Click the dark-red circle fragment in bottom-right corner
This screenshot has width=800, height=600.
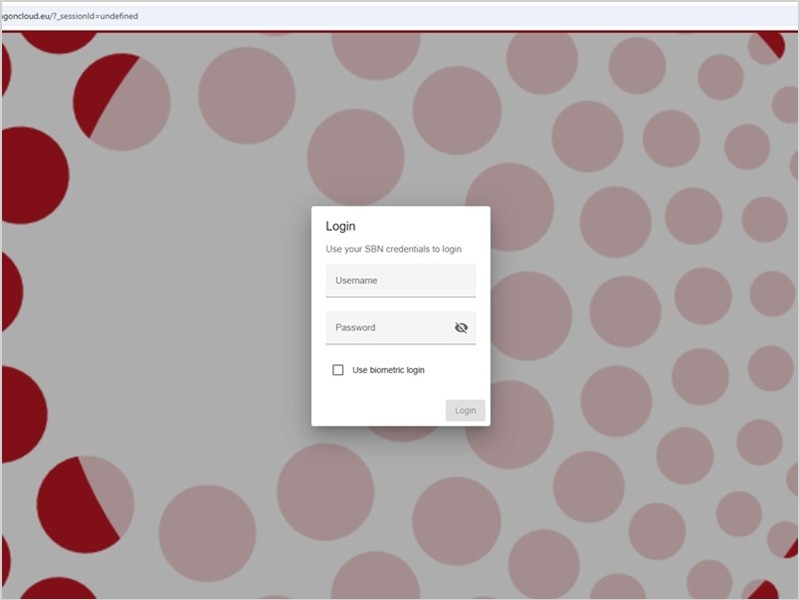tap(764, 590)
